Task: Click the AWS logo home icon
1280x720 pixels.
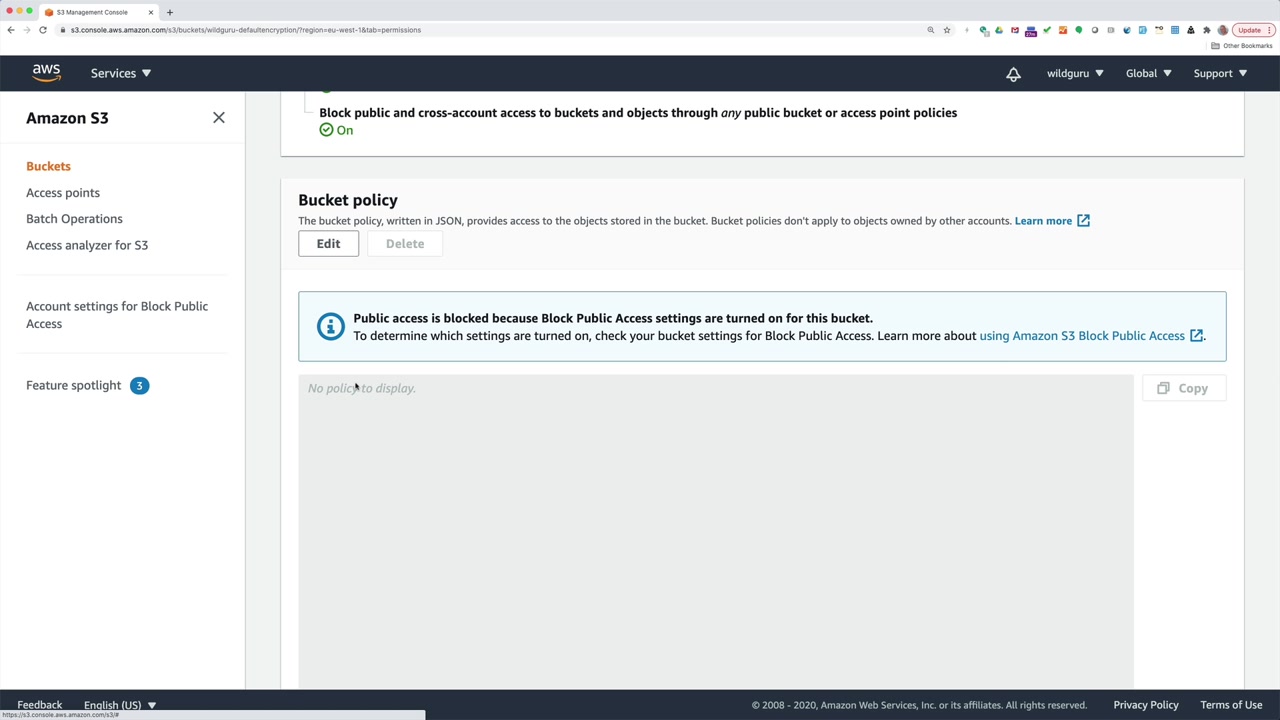Action: tap(46, 73)
